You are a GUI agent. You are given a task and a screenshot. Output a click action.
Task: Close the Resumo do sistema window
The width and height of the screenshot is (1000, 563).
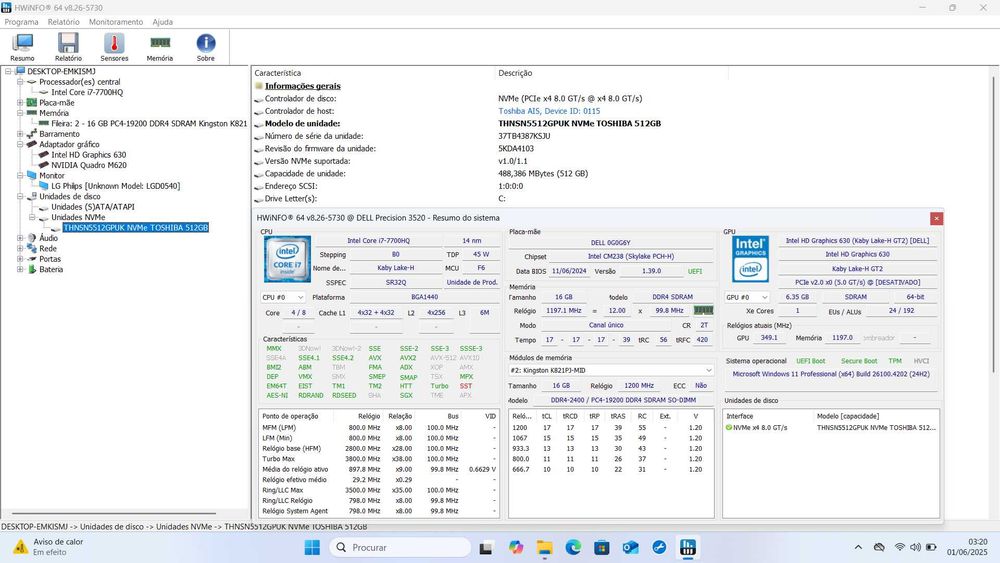(936, 219)
